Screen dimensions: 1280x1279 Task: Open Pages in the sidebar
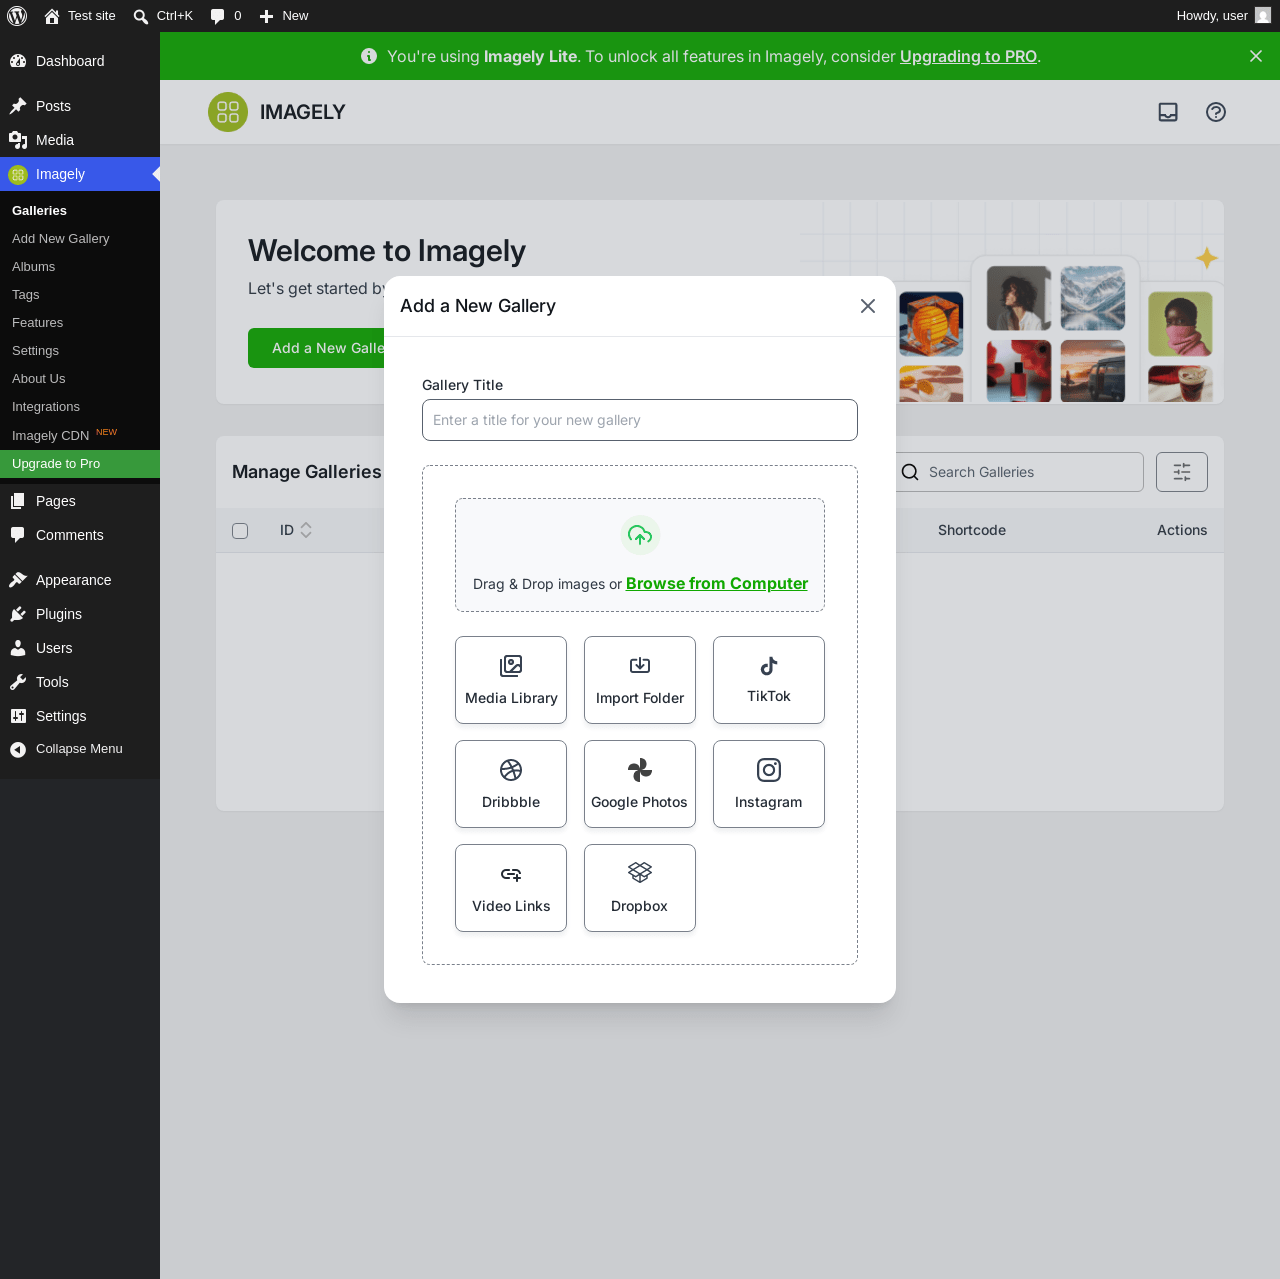pyautogui.click(x=80, y=501)
